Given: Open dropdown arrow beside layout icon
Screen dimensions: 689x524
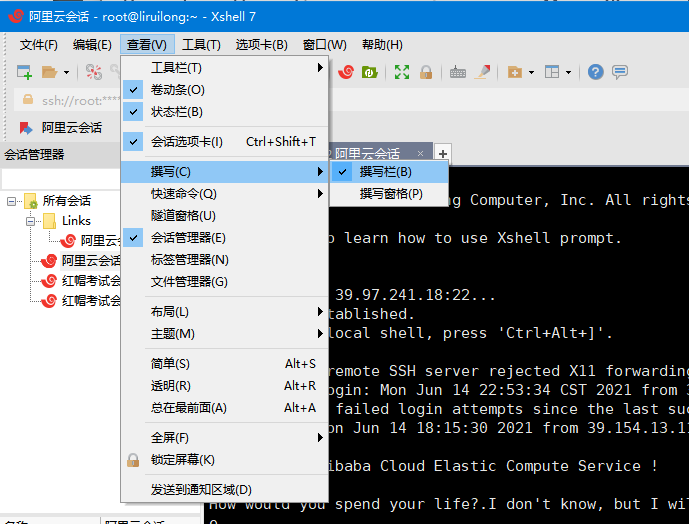Looking at the screenshot, I should 568,72.
